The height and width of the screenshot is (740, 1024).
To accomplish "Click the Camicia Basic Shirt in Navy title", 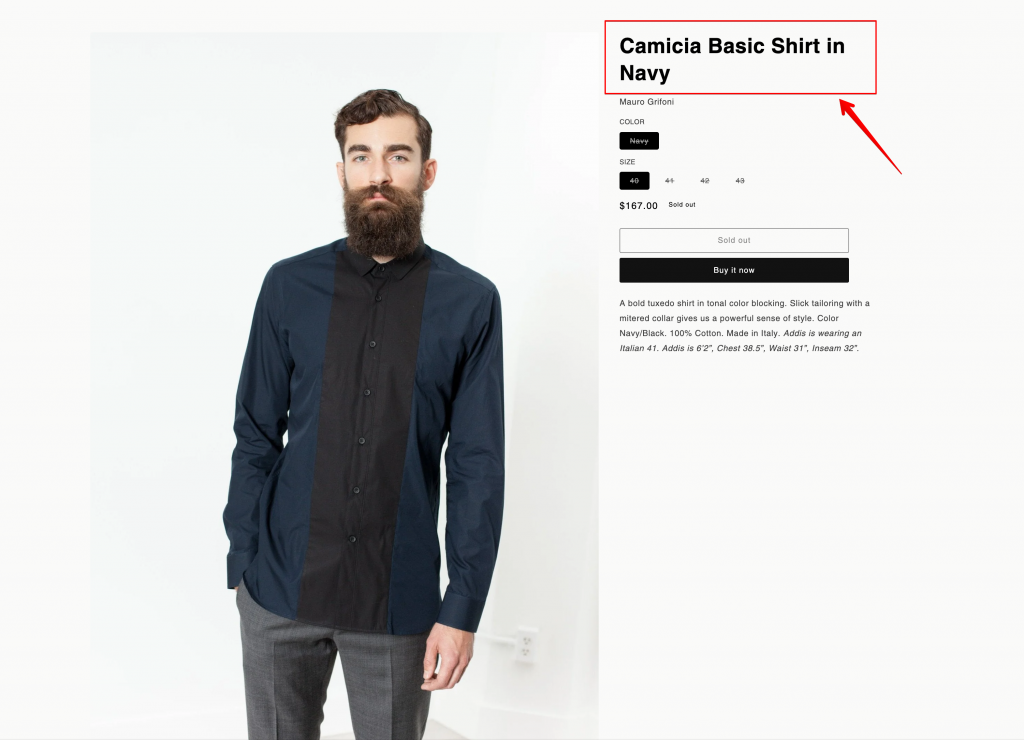I will (732, 59).
